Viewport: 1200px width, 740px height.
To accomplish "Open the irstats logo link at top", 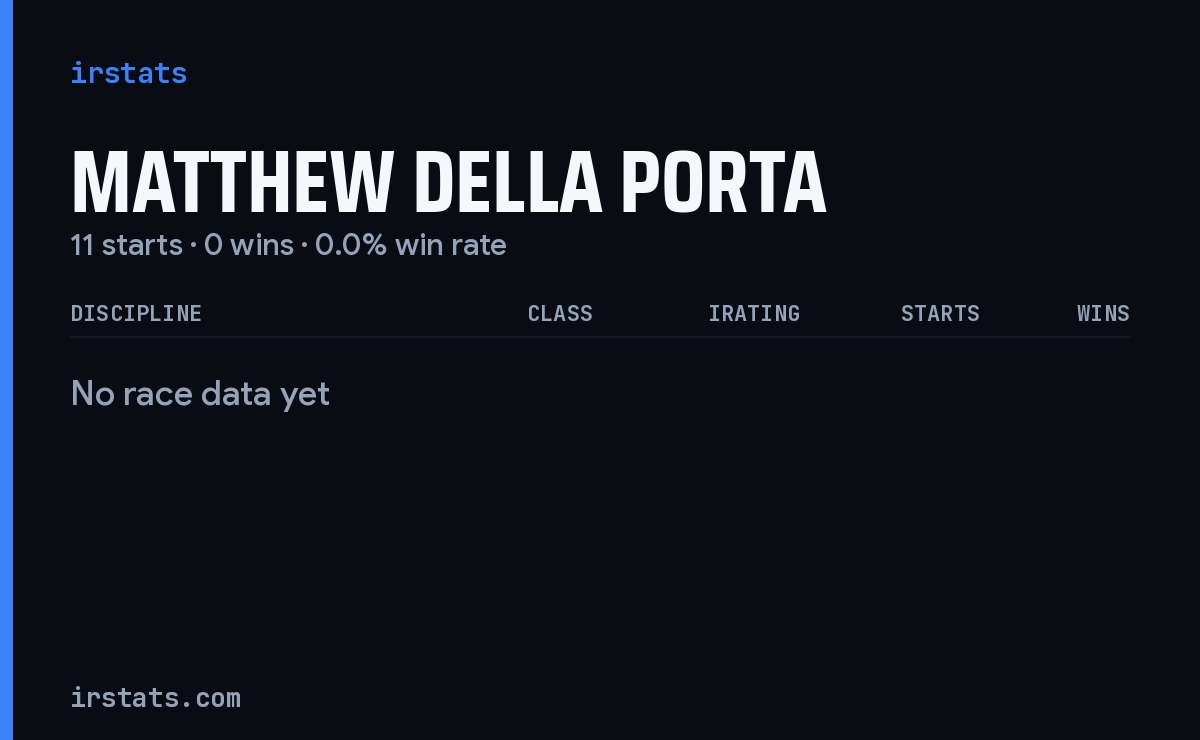I will point(128,73).
